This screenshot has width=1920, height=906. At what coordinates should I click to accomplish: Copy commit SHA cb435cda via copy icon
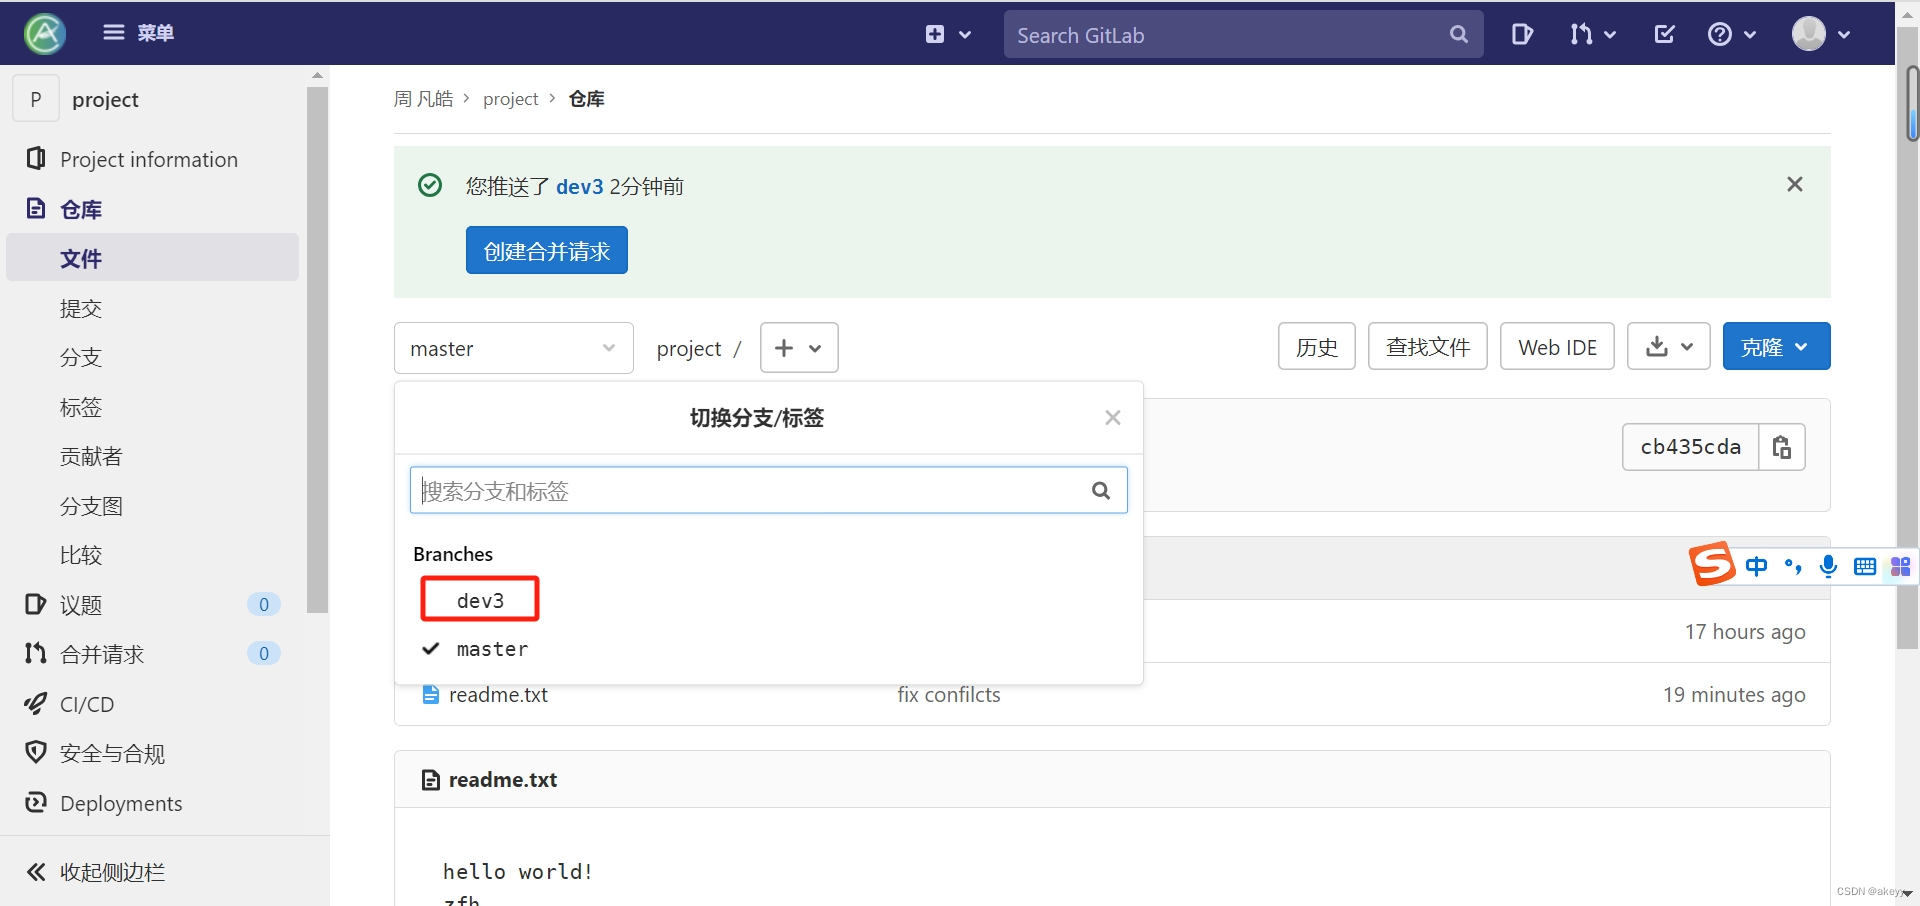[1782, 447]
